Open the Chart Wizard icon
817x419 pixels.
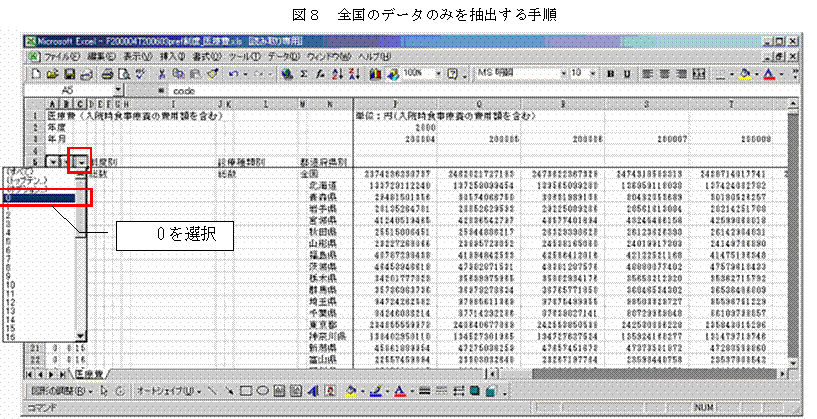tap(378, 74)
